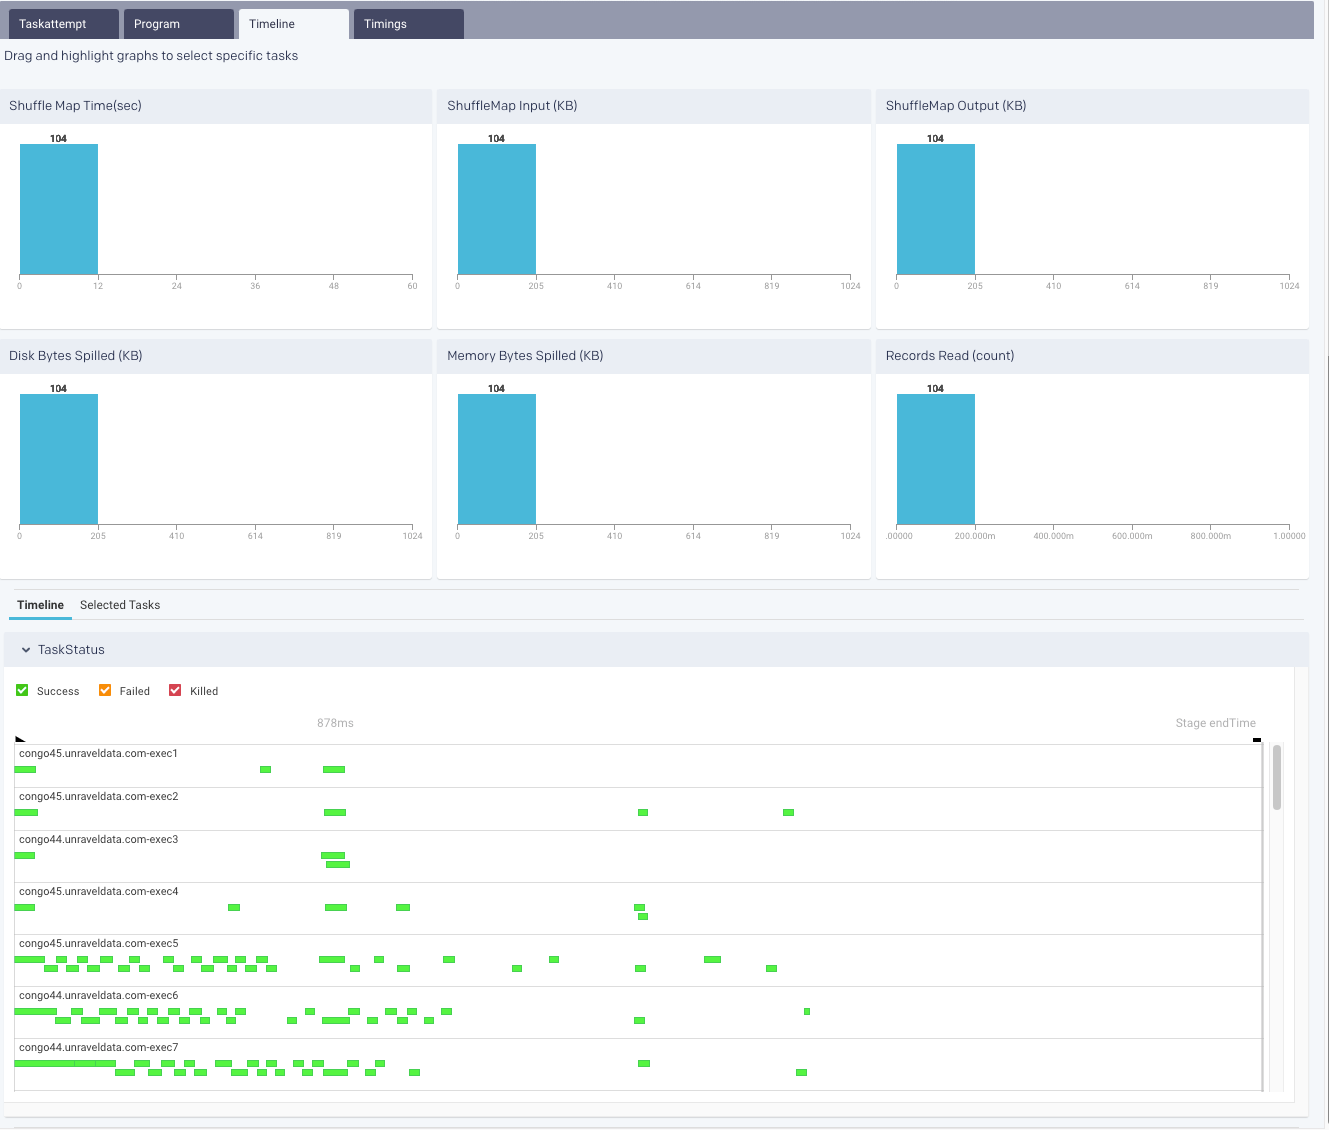Image resolution: width=1329 pixels, height=1130 pixels.
Task: Click the Disk Bytes Spilled histogram bar
Action: (x=59, y=459)
